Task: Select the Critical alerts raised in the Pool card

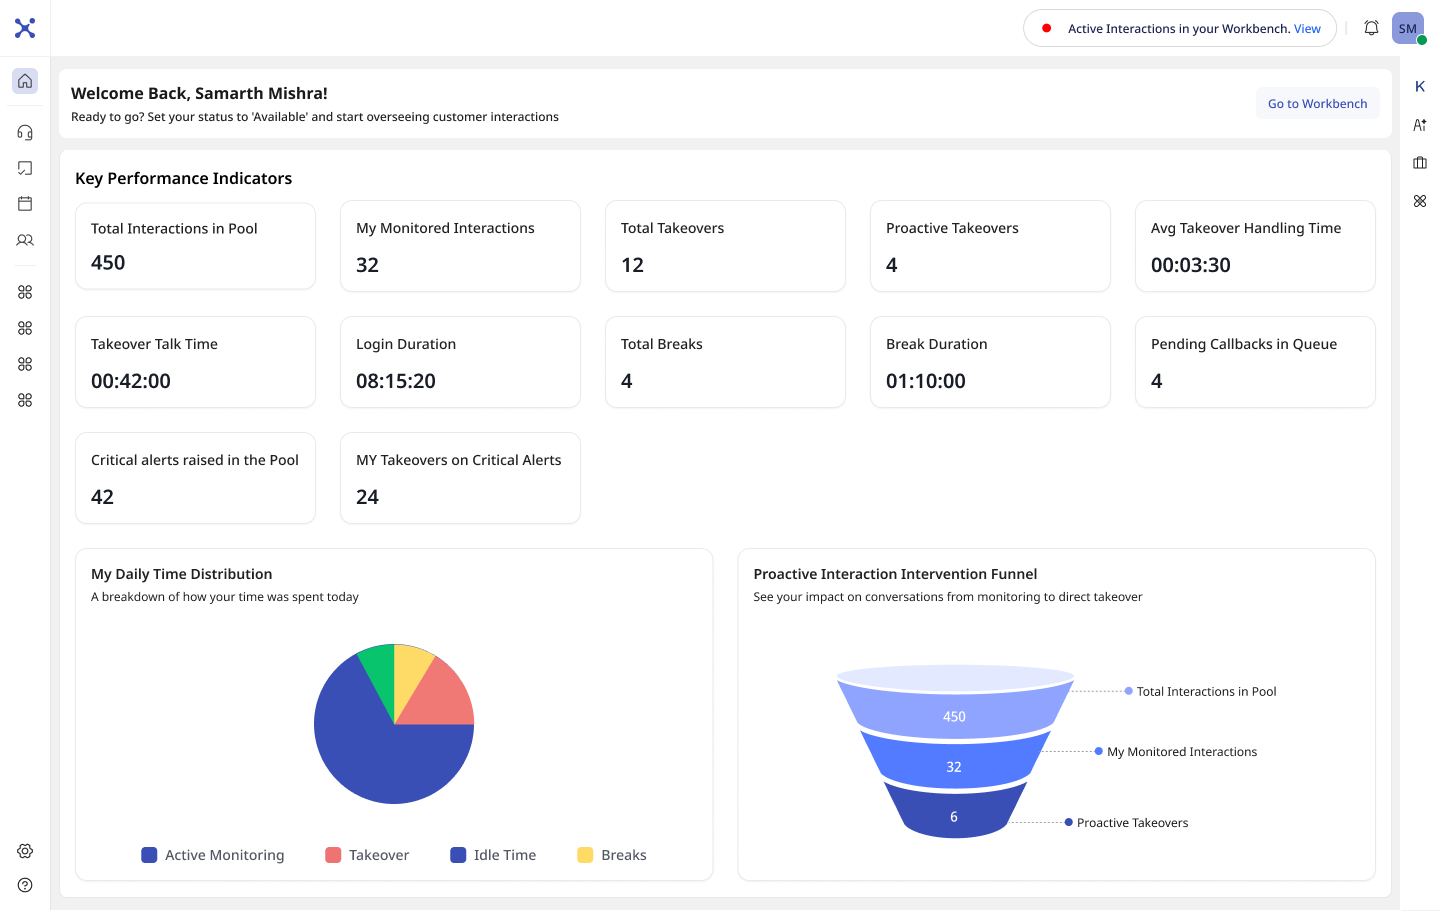Action: click(x=195, y=478)
